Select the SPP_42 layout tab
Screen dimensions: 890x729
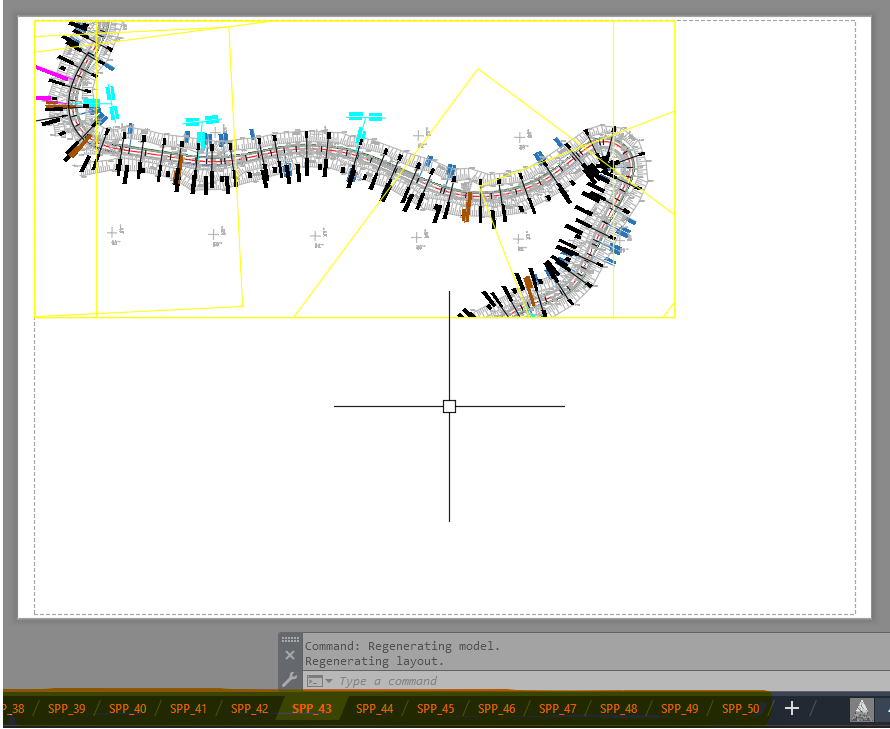pos(249,709)
